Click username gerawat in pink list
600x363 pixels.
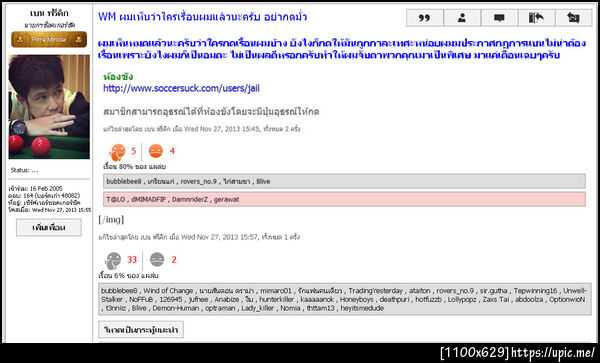coord(226,199)
